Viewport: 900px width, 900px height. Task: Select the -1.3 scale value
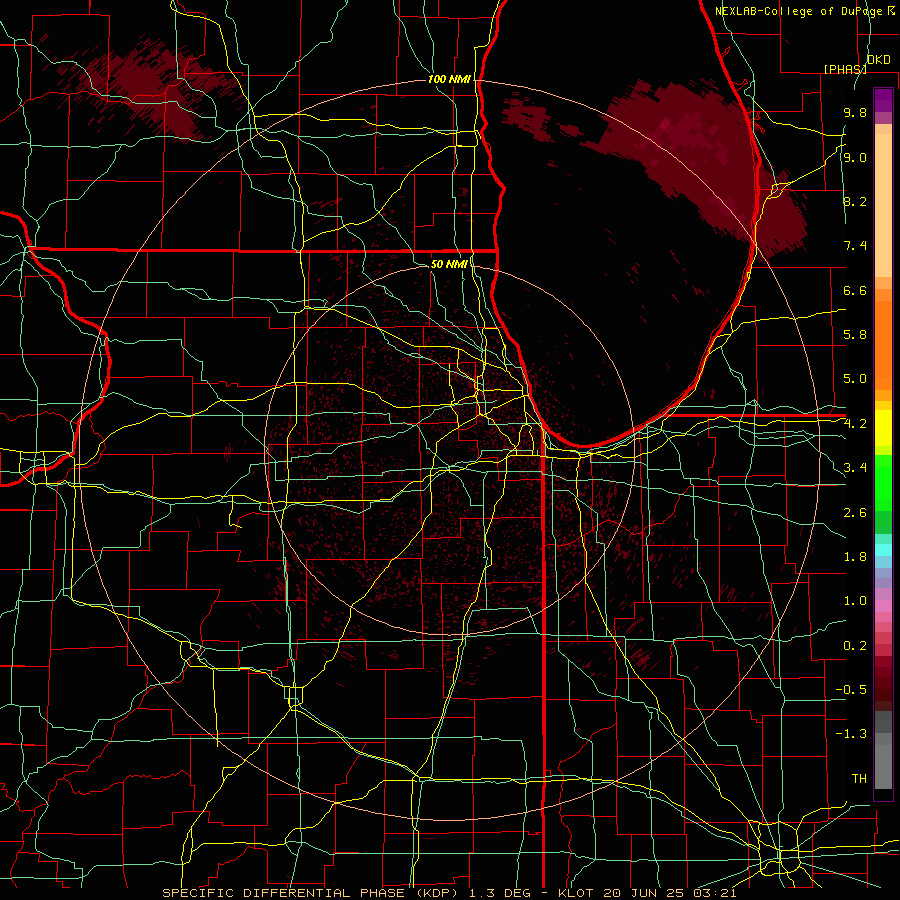pyautogui.click(x=851, y=734)
